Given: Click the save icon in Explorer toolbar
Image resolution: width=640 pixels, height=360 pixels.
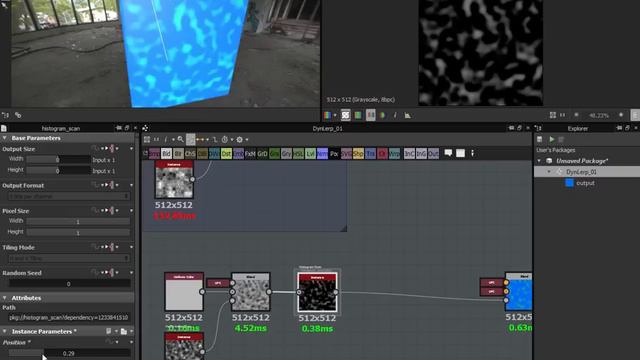Looking at the screenshot, I should pyautogui.click(x=539, y=140).
